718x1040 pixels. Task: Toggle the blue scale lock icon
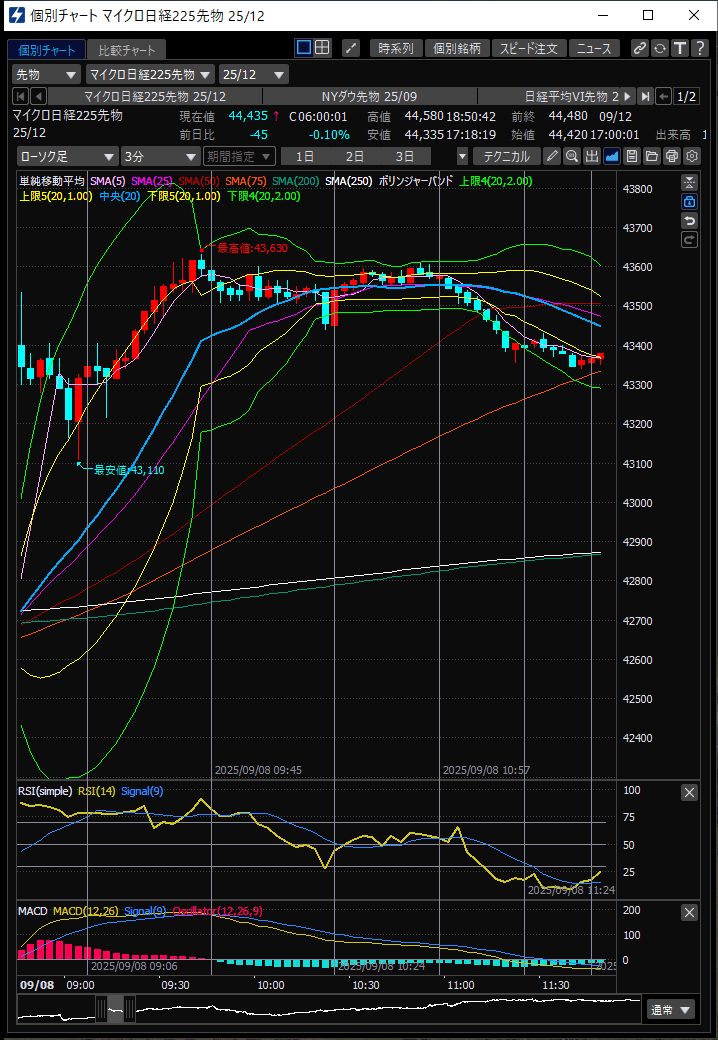[x=689, y=202]
